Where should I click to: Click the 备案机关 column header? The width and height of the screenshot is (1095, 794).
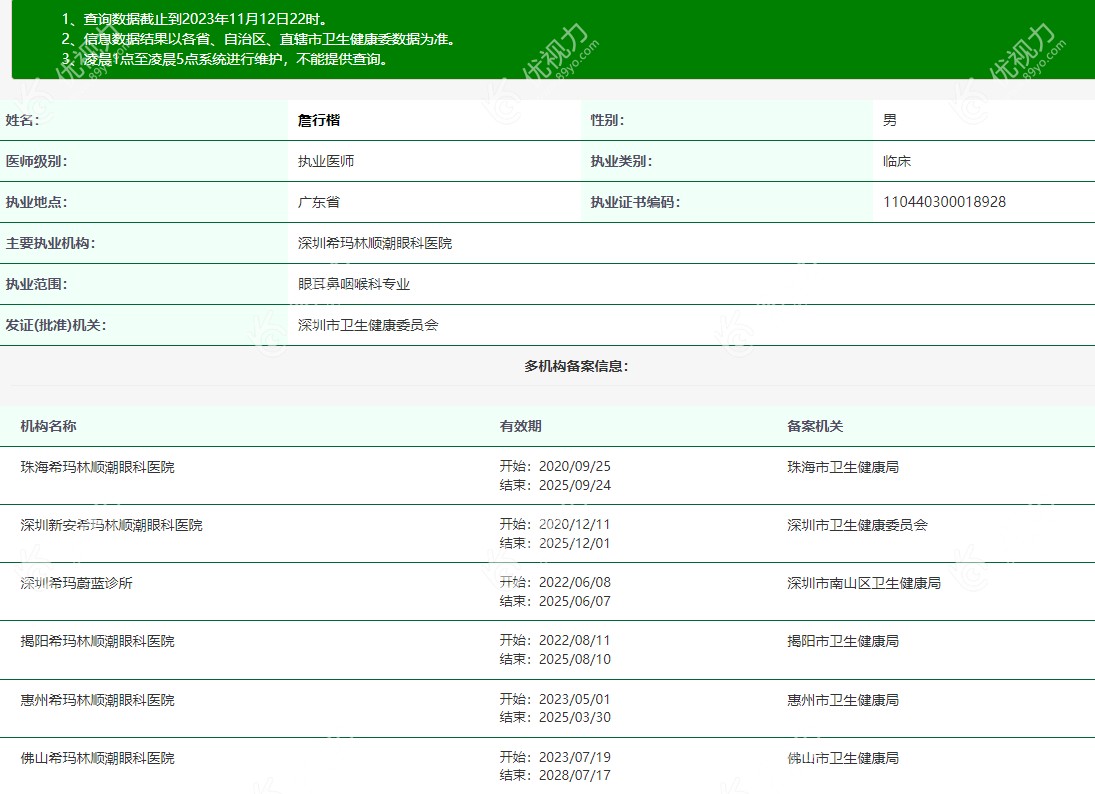pos(815,426)
